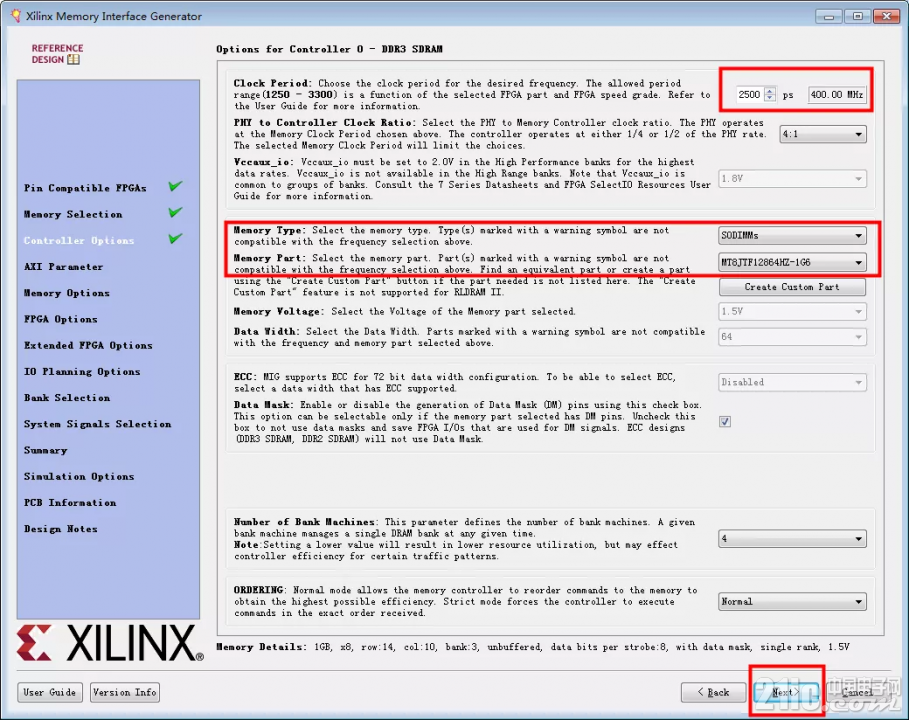This screenshot has width=909, height=720.
Task: Click the 'Memory Type:' label
Action: (x=270, y=230)
